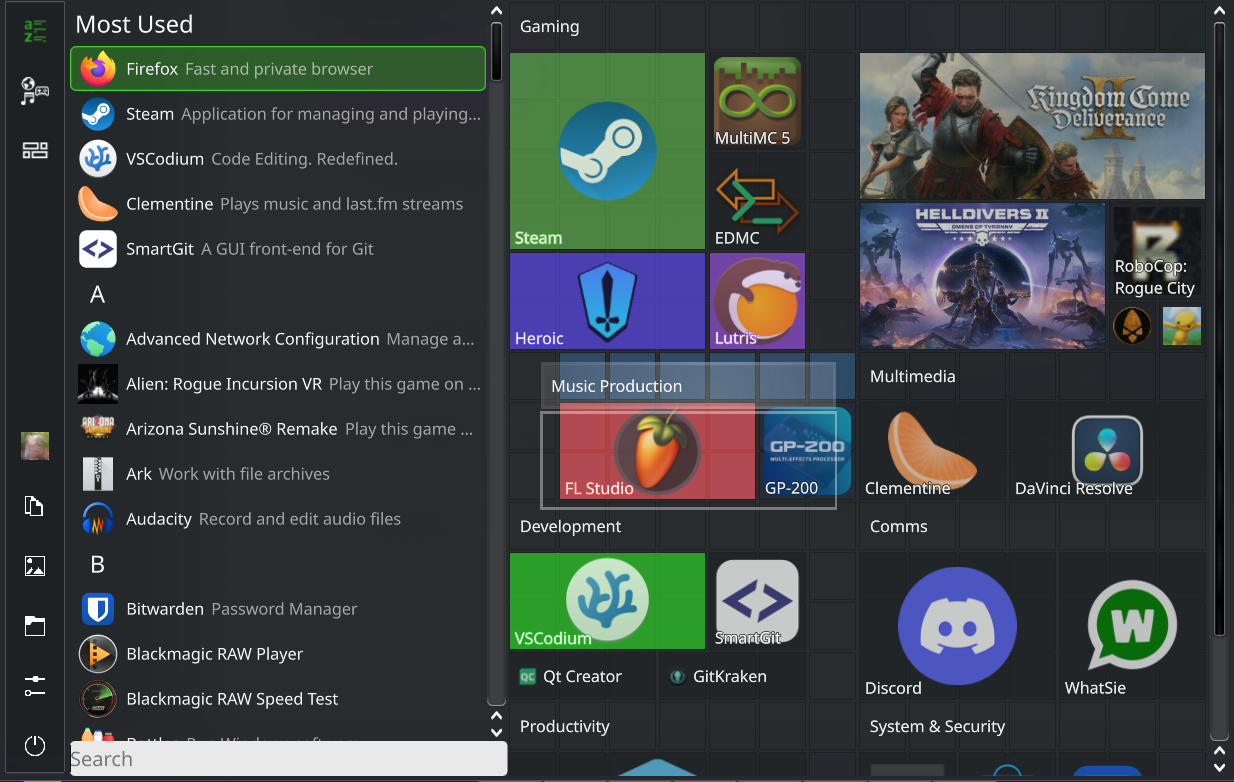Launch Alien: Rogue Incursion VR entry
Viewport: 1234px width, 782px height.
tap(278, 384)
